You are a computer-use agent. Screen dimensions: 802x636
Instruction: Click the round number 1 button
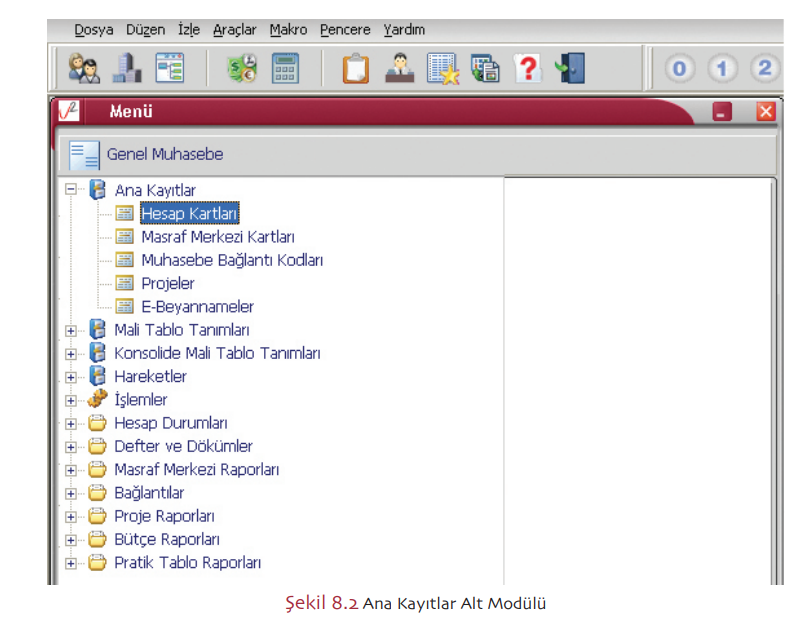click(722, 69)
